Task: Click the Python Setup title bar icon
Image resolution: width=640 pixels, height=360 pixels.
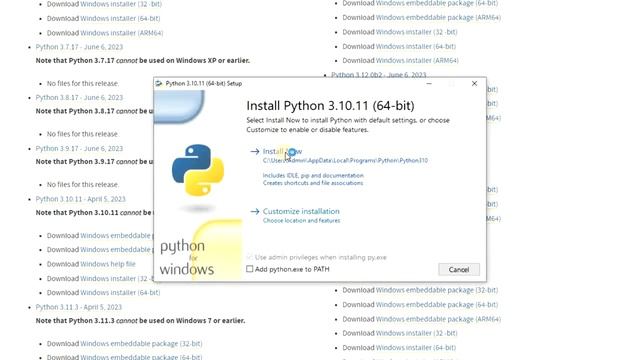Action: tap(159, 83)
